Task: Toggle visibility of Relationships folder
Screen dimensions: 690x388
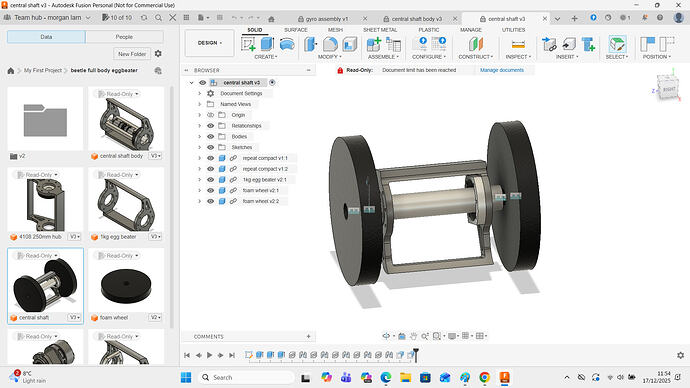Action: 210,126
